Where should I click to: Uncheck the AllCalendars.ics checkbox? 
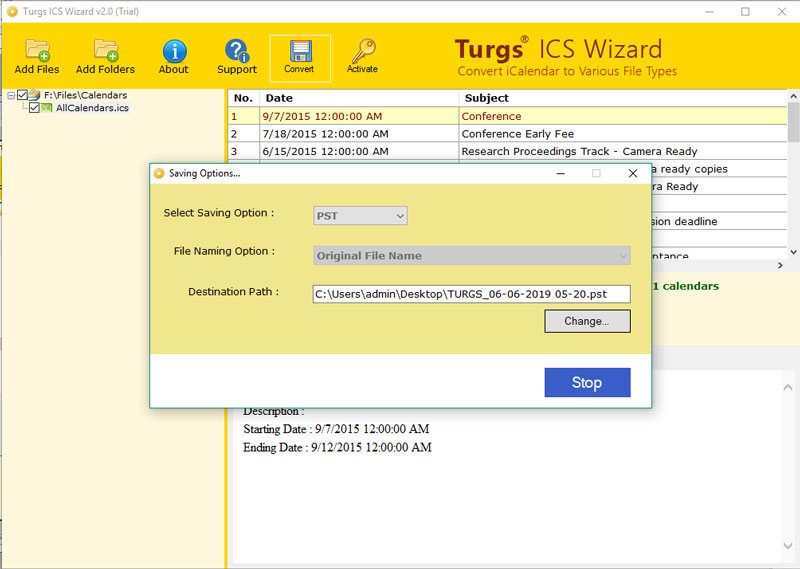[x=34, y=108]
